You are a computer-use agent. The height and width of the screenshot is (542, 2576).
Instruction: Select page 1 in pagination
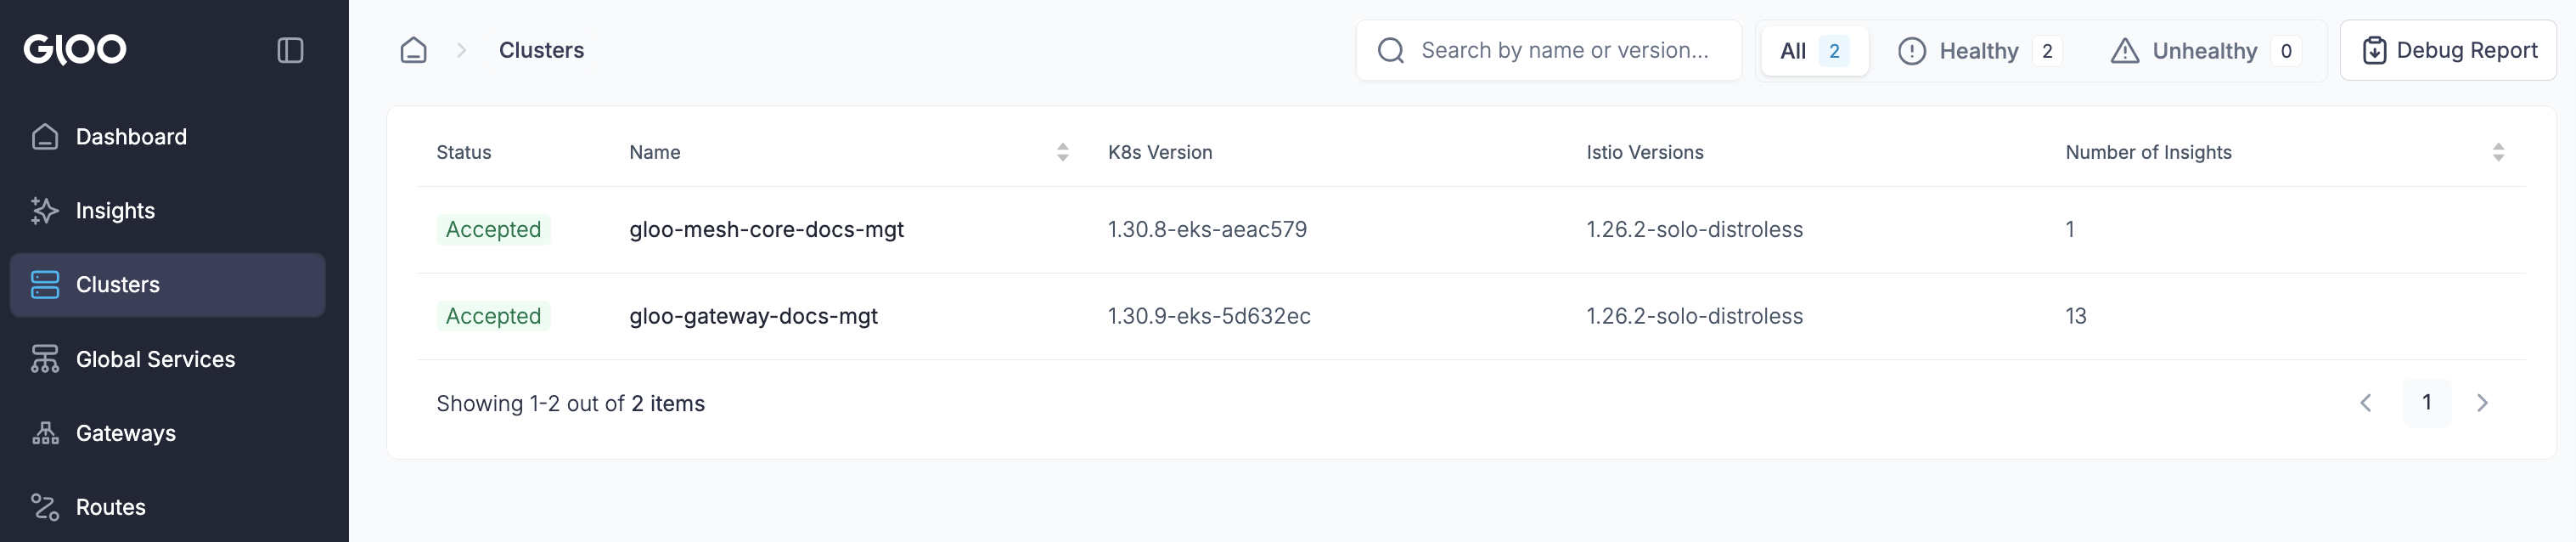tap(2426, 403)
